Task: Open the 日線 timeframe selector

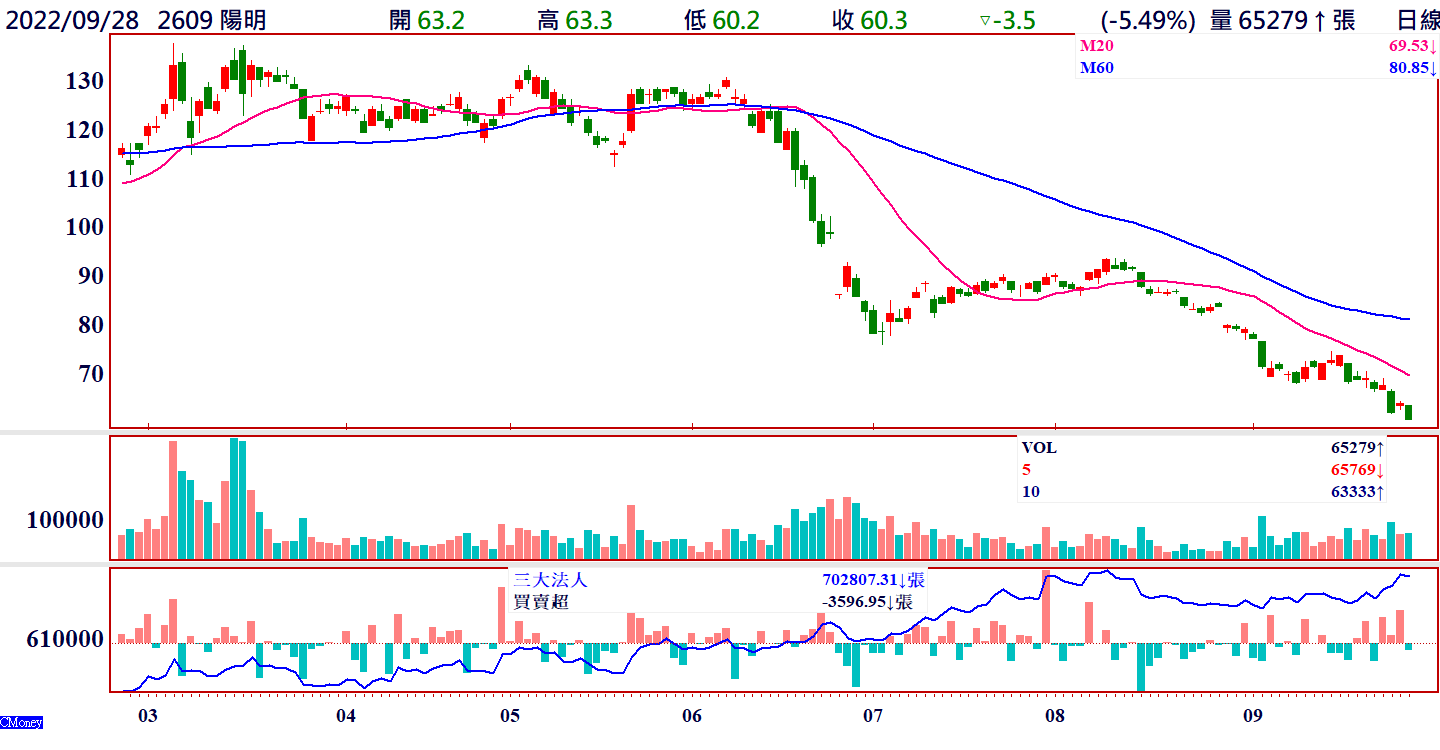Action: pos(1417,20)
